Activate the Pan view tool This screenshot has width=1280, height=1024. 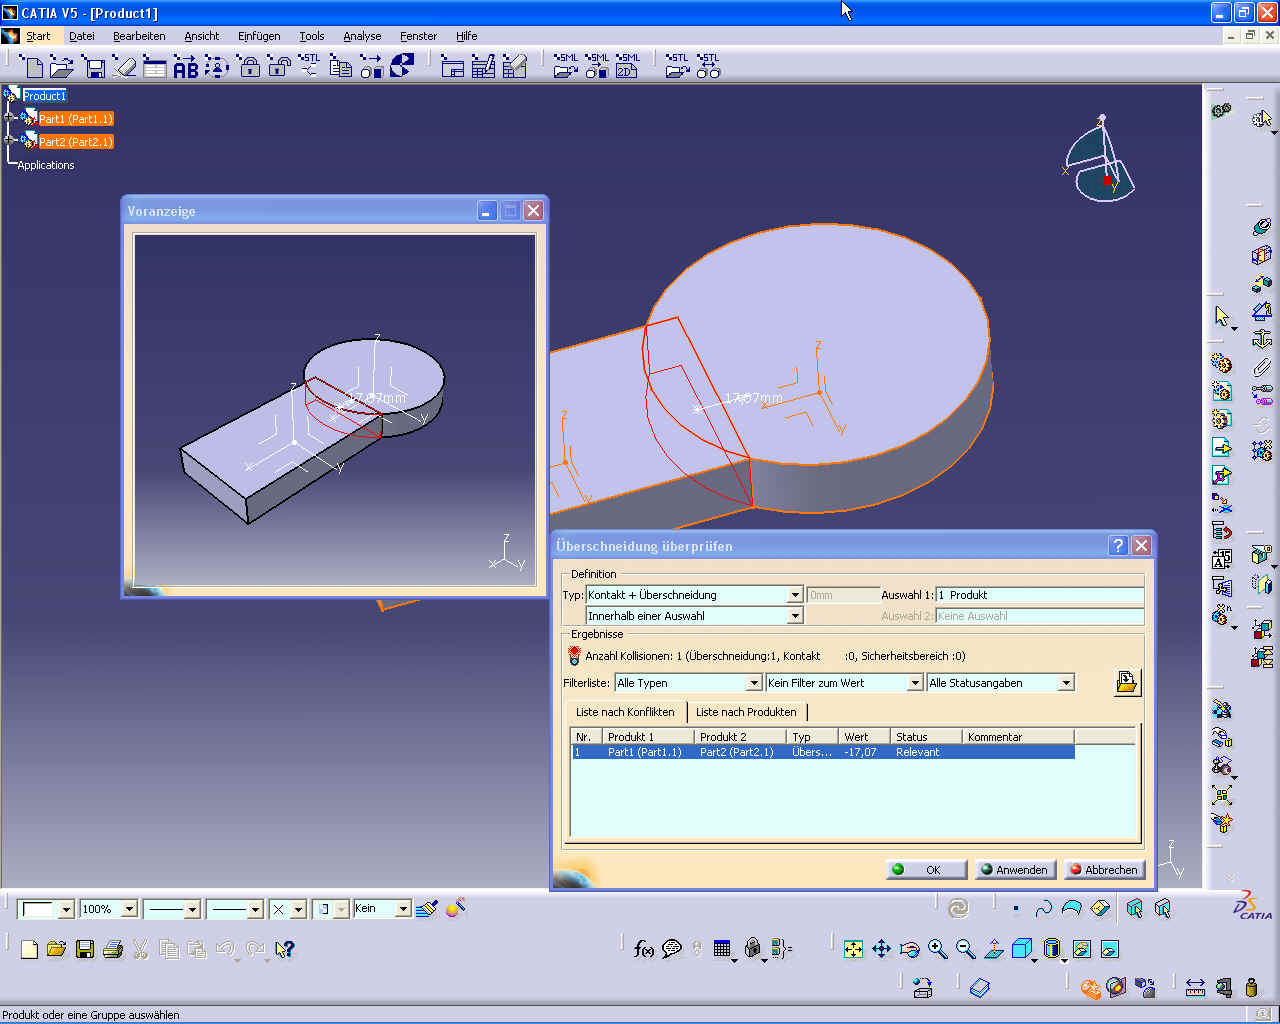881,949
